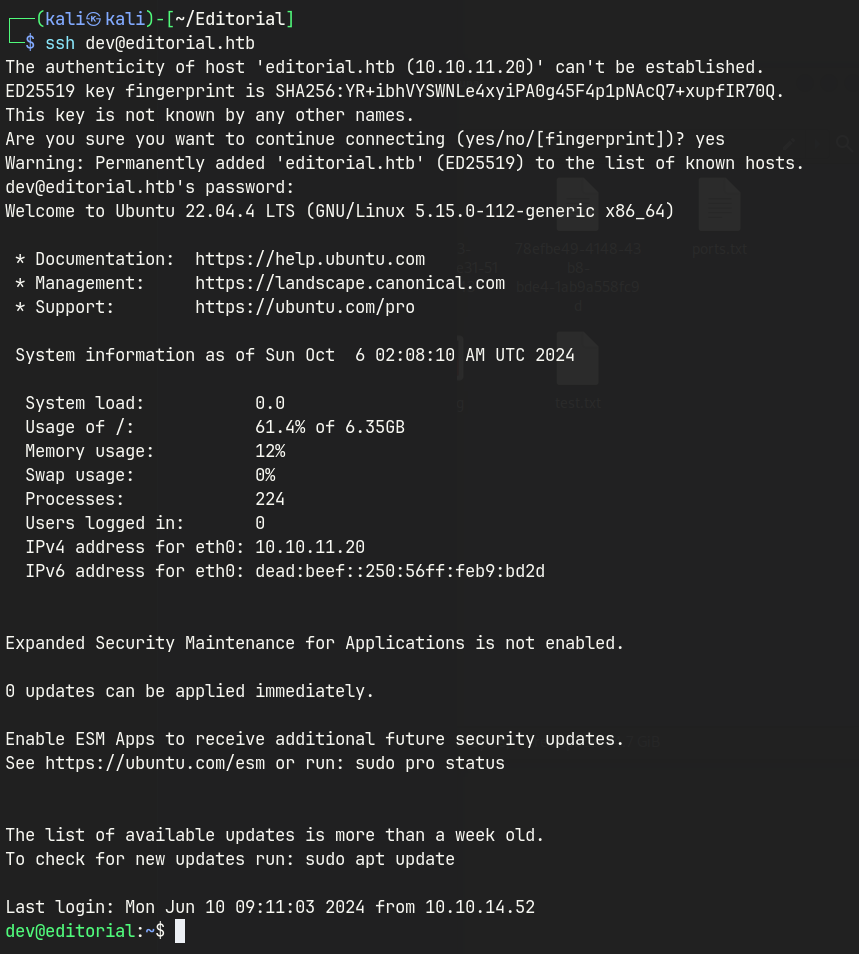Viewport: 859px width, 954px height.
Task: Open the landscape.canonical.com management link
Action: point(350,283)
